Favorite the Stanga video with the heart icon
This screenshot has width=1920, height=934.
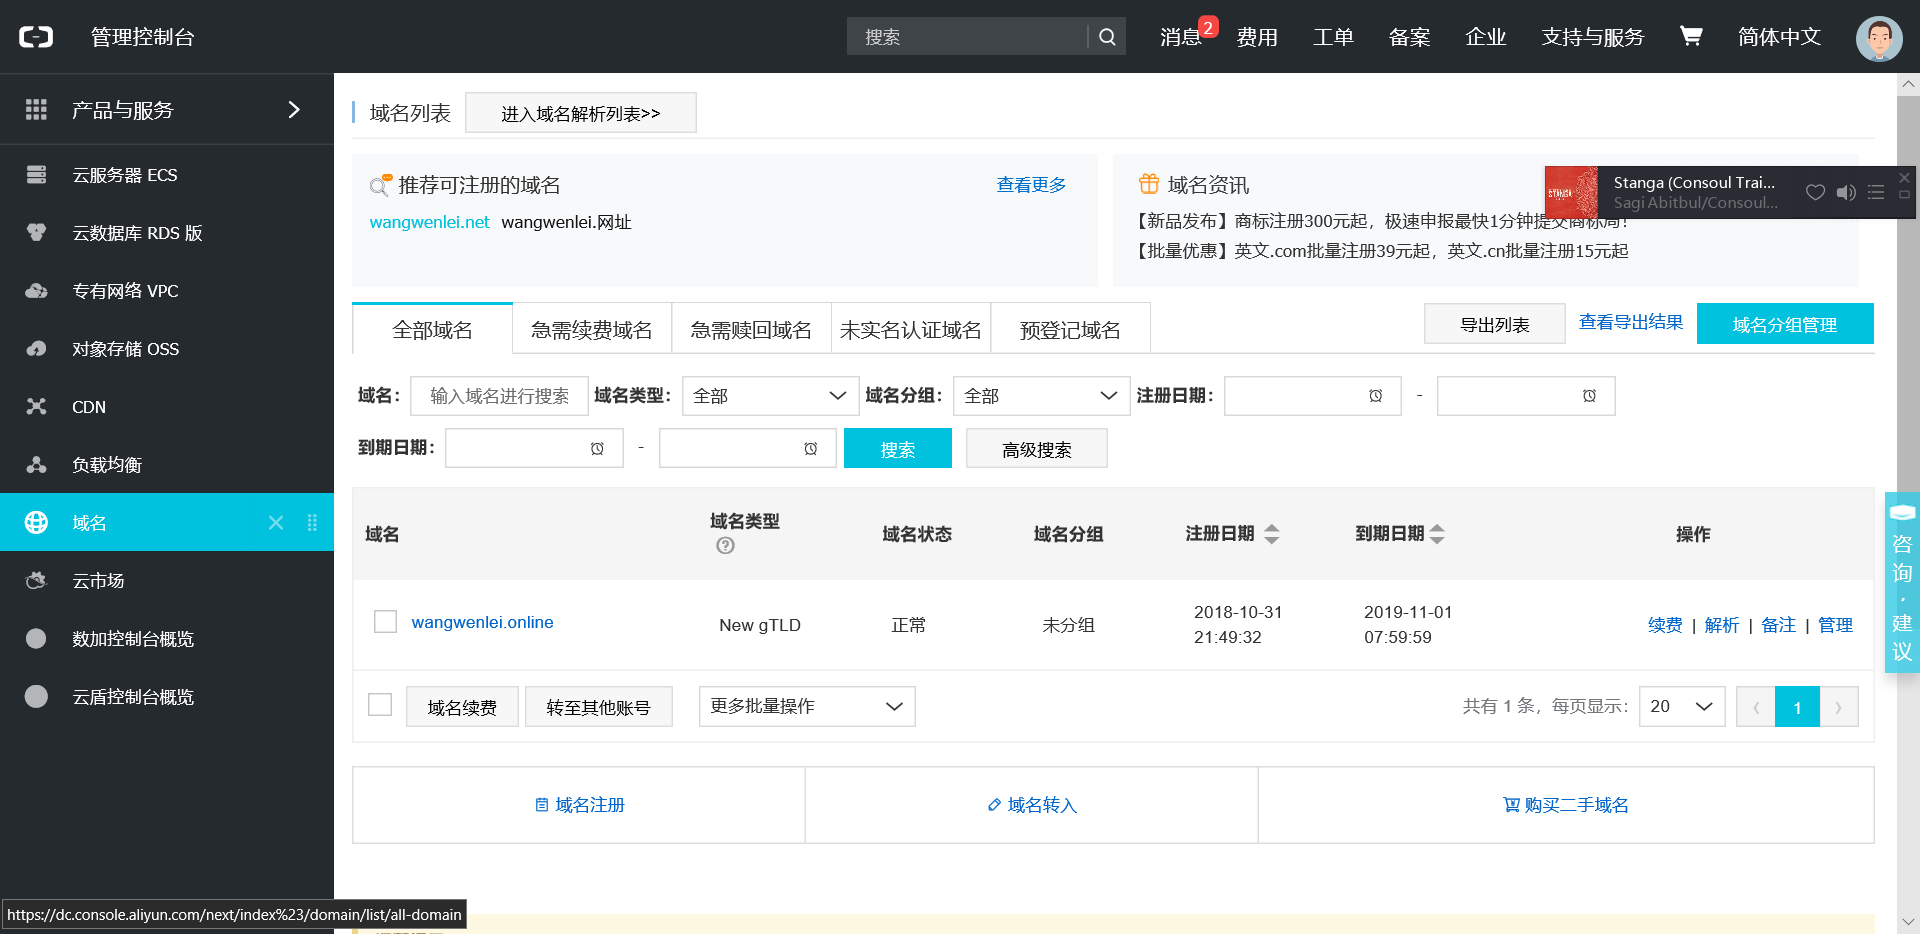point(1815,192)
